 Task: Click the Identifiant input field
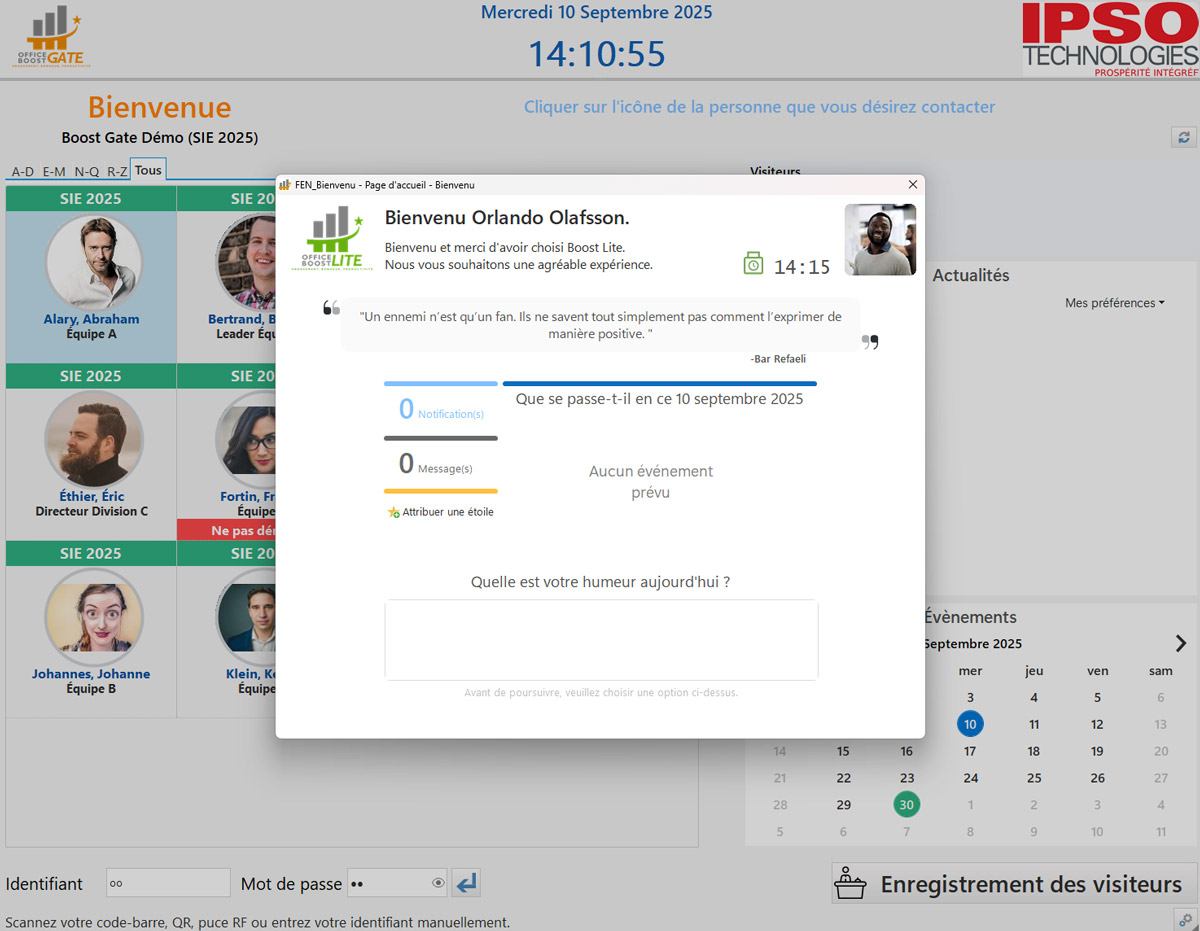pos(168,883)
